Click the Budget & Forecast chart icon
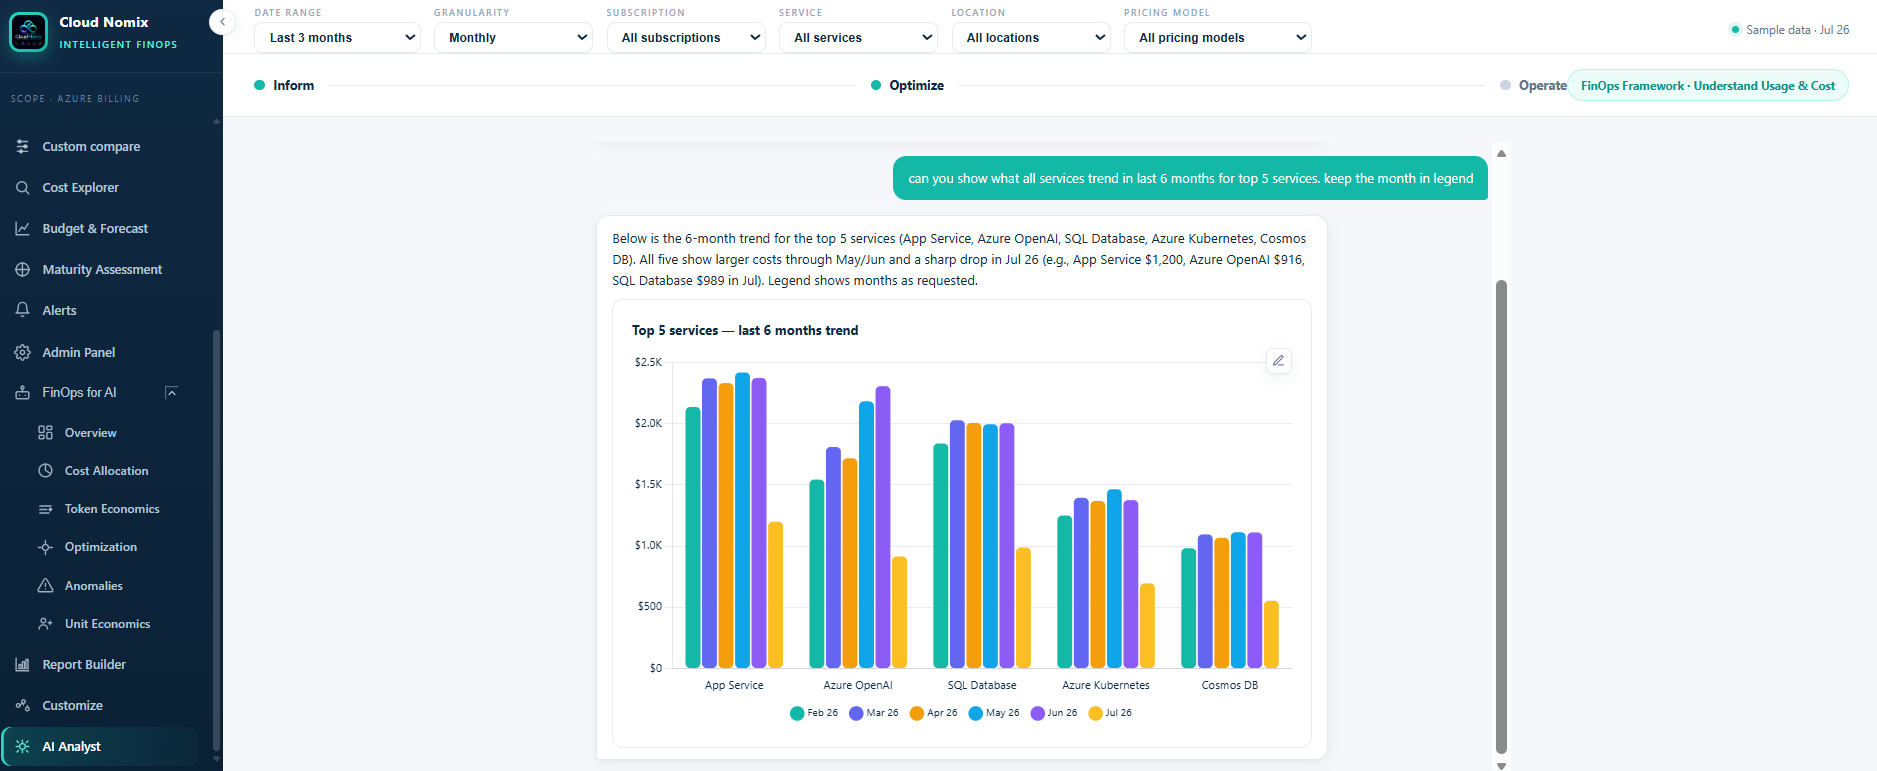The image size is (1877, 771). tap(22, 228)
